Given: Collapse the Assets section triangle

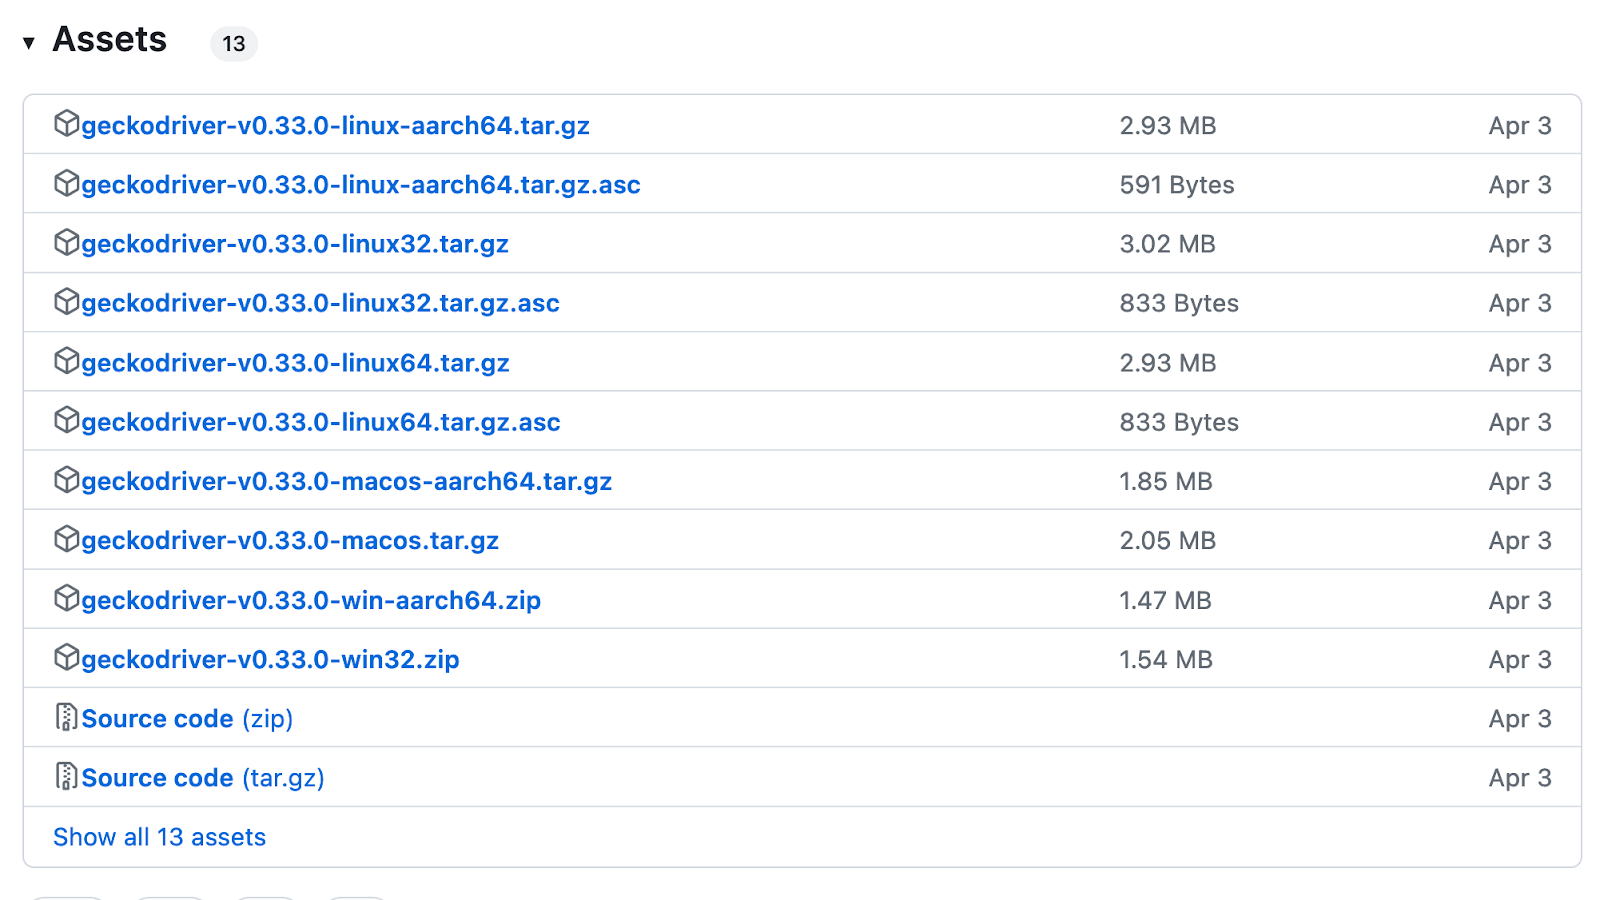Looking at the screenshot, I should click(29, 42).
